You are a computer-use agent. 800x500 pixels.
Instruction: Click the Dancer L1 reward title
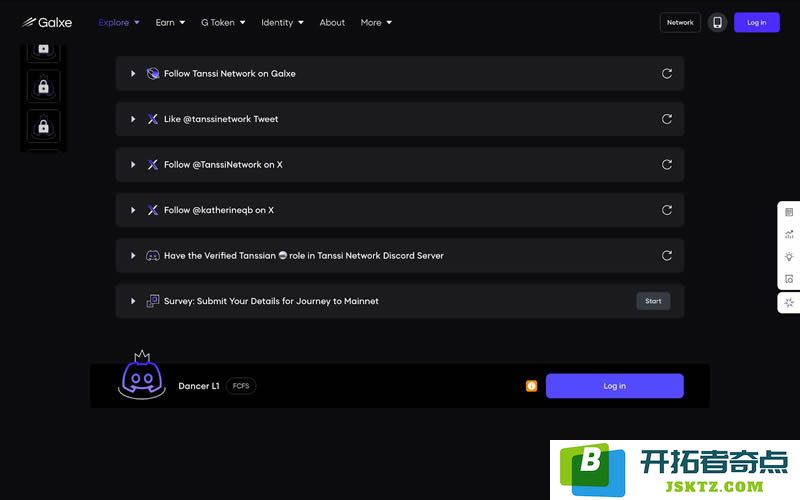click(199, 386)
